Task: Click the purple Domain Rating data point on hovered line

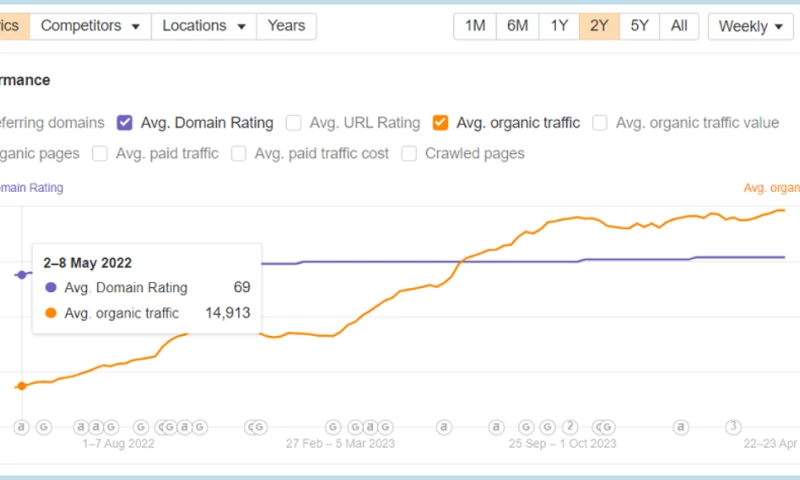Action: click(21, 275)
